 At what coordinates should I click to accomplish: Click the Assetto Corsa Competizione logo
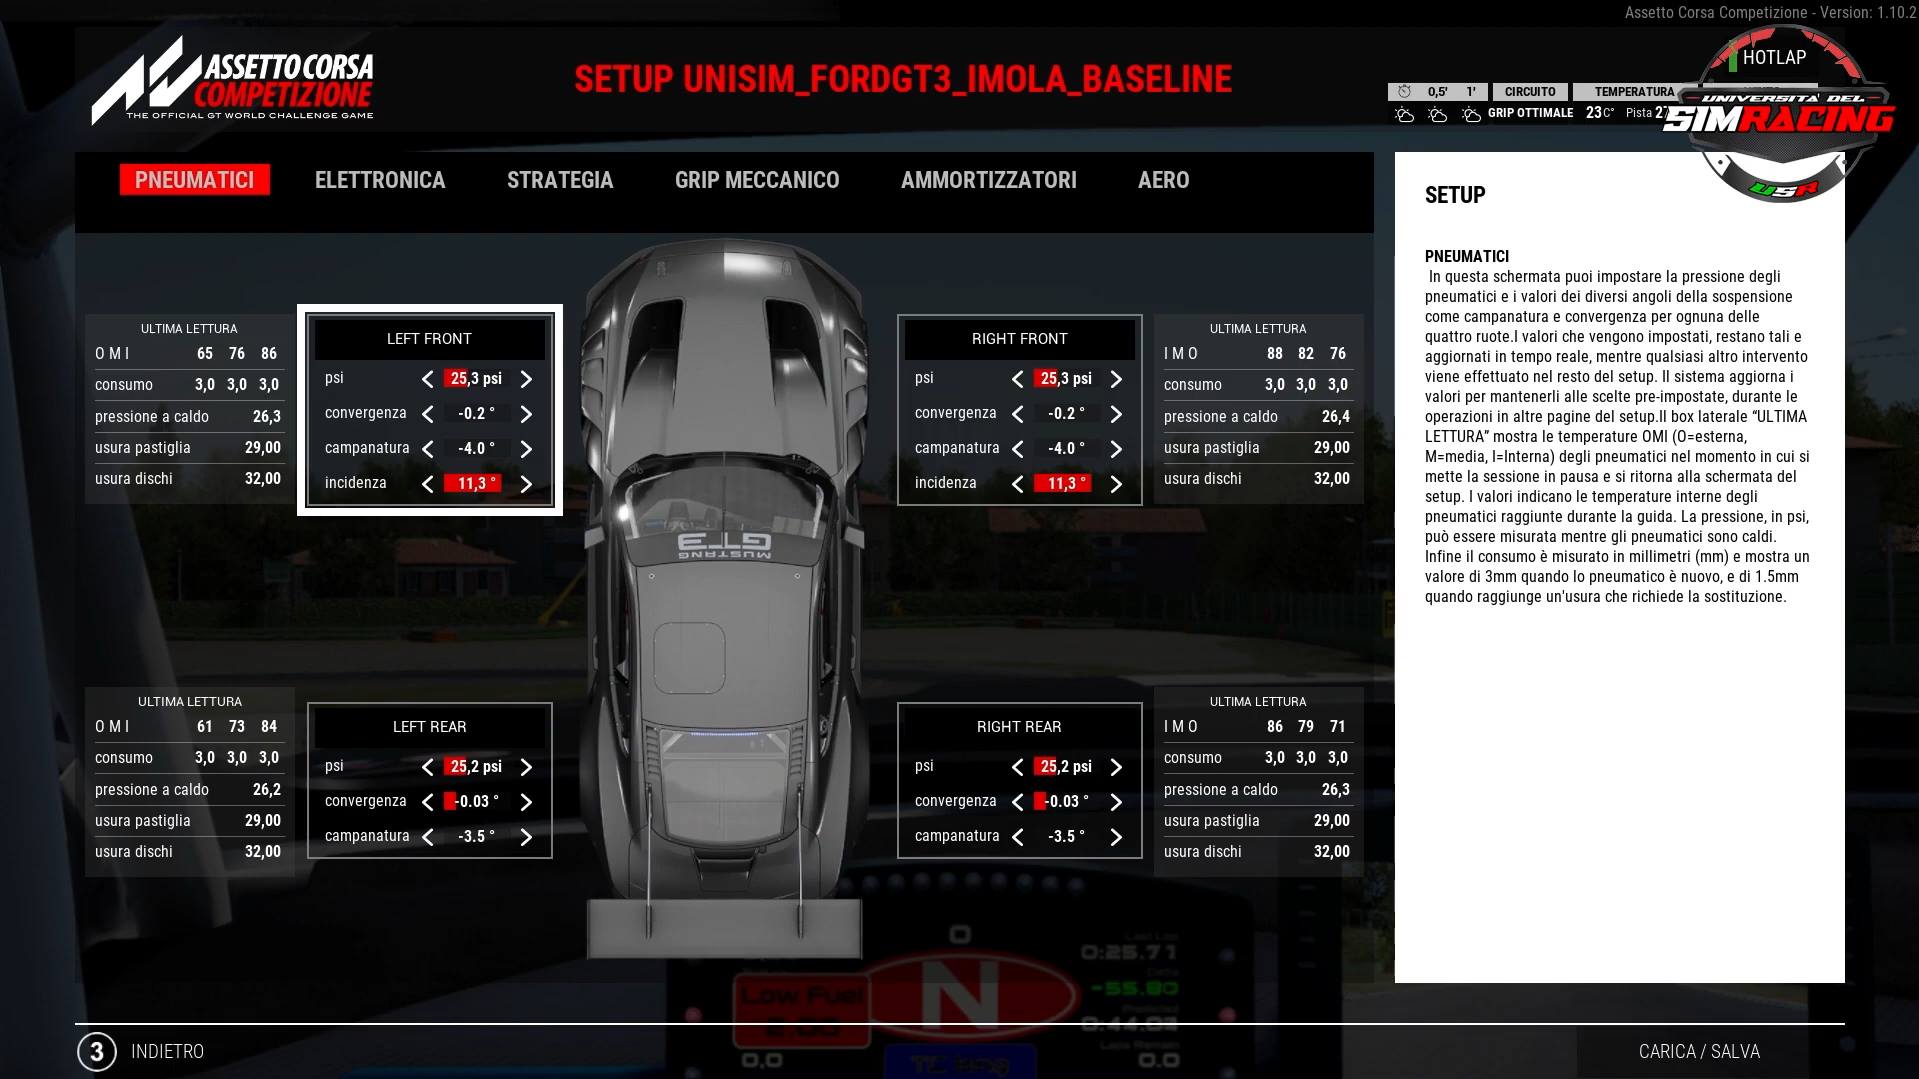pos(233,82)
